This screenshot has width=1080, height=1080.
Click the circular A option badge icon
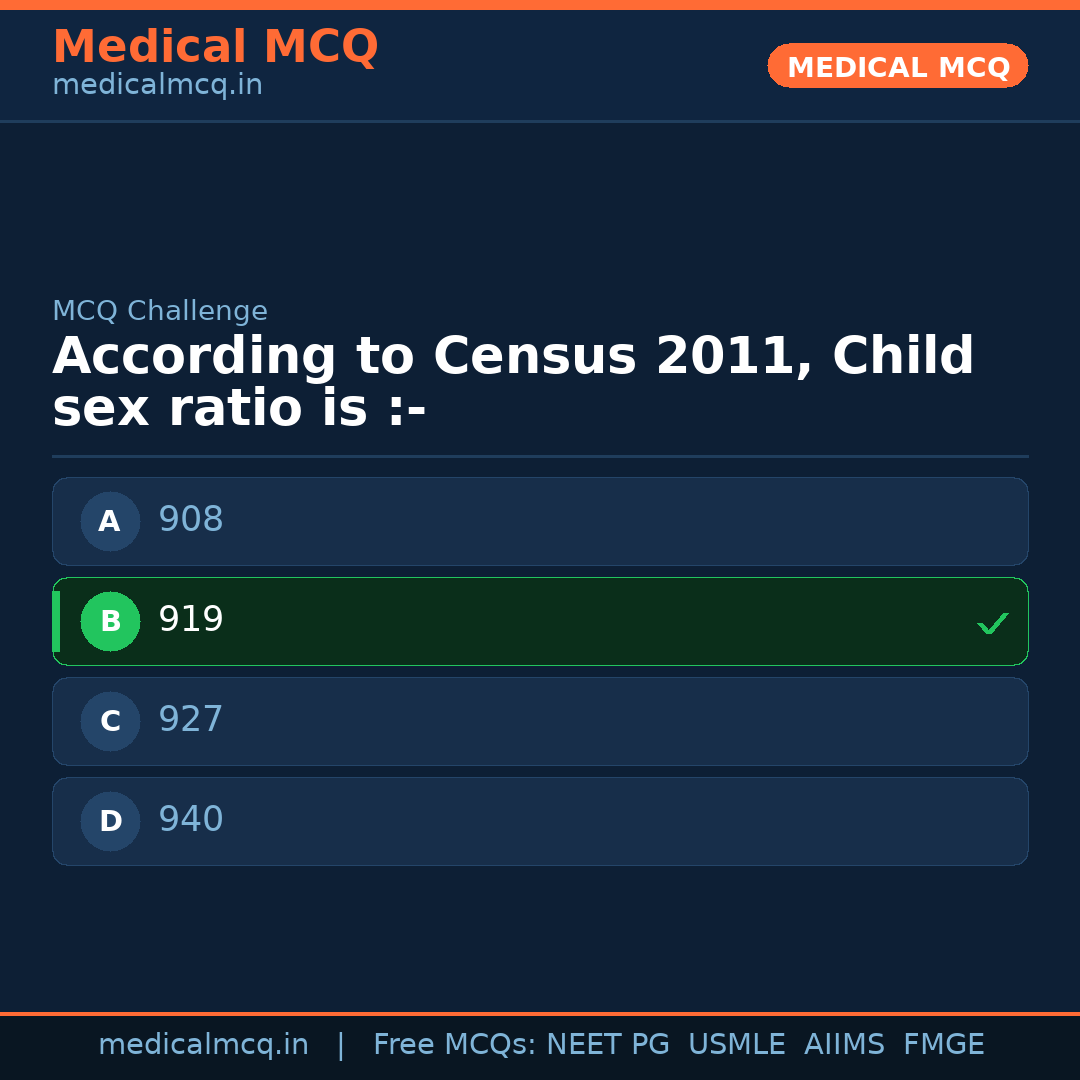[x=110, y=521]
